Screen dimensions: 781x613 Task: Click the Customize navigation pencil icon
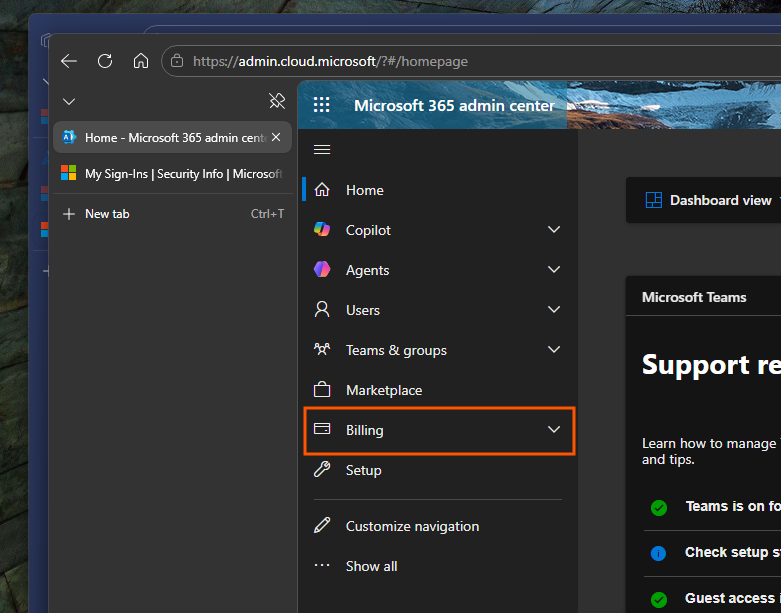point(322,525)
